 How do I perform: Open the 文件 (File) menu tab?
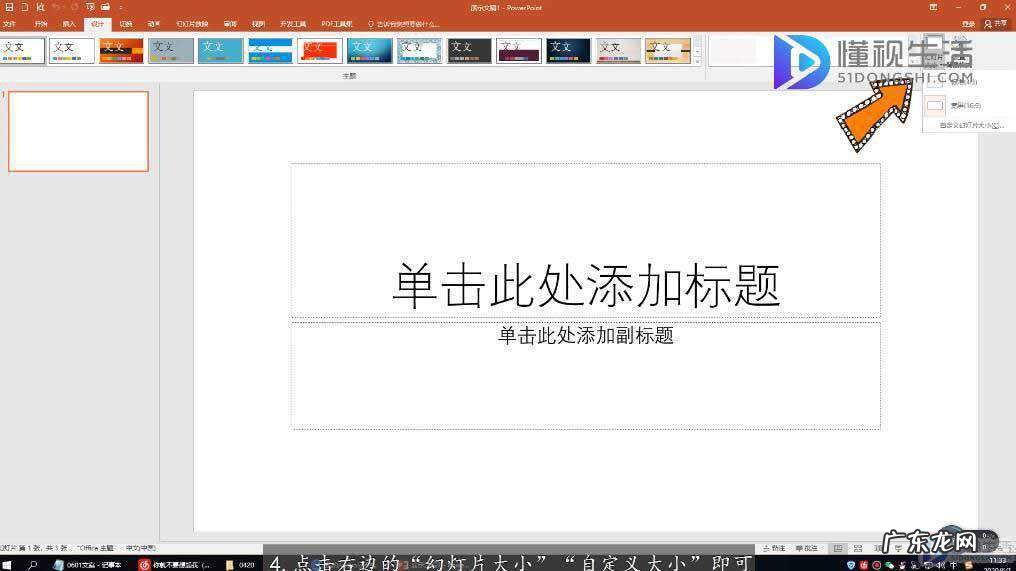pos(10,24)
